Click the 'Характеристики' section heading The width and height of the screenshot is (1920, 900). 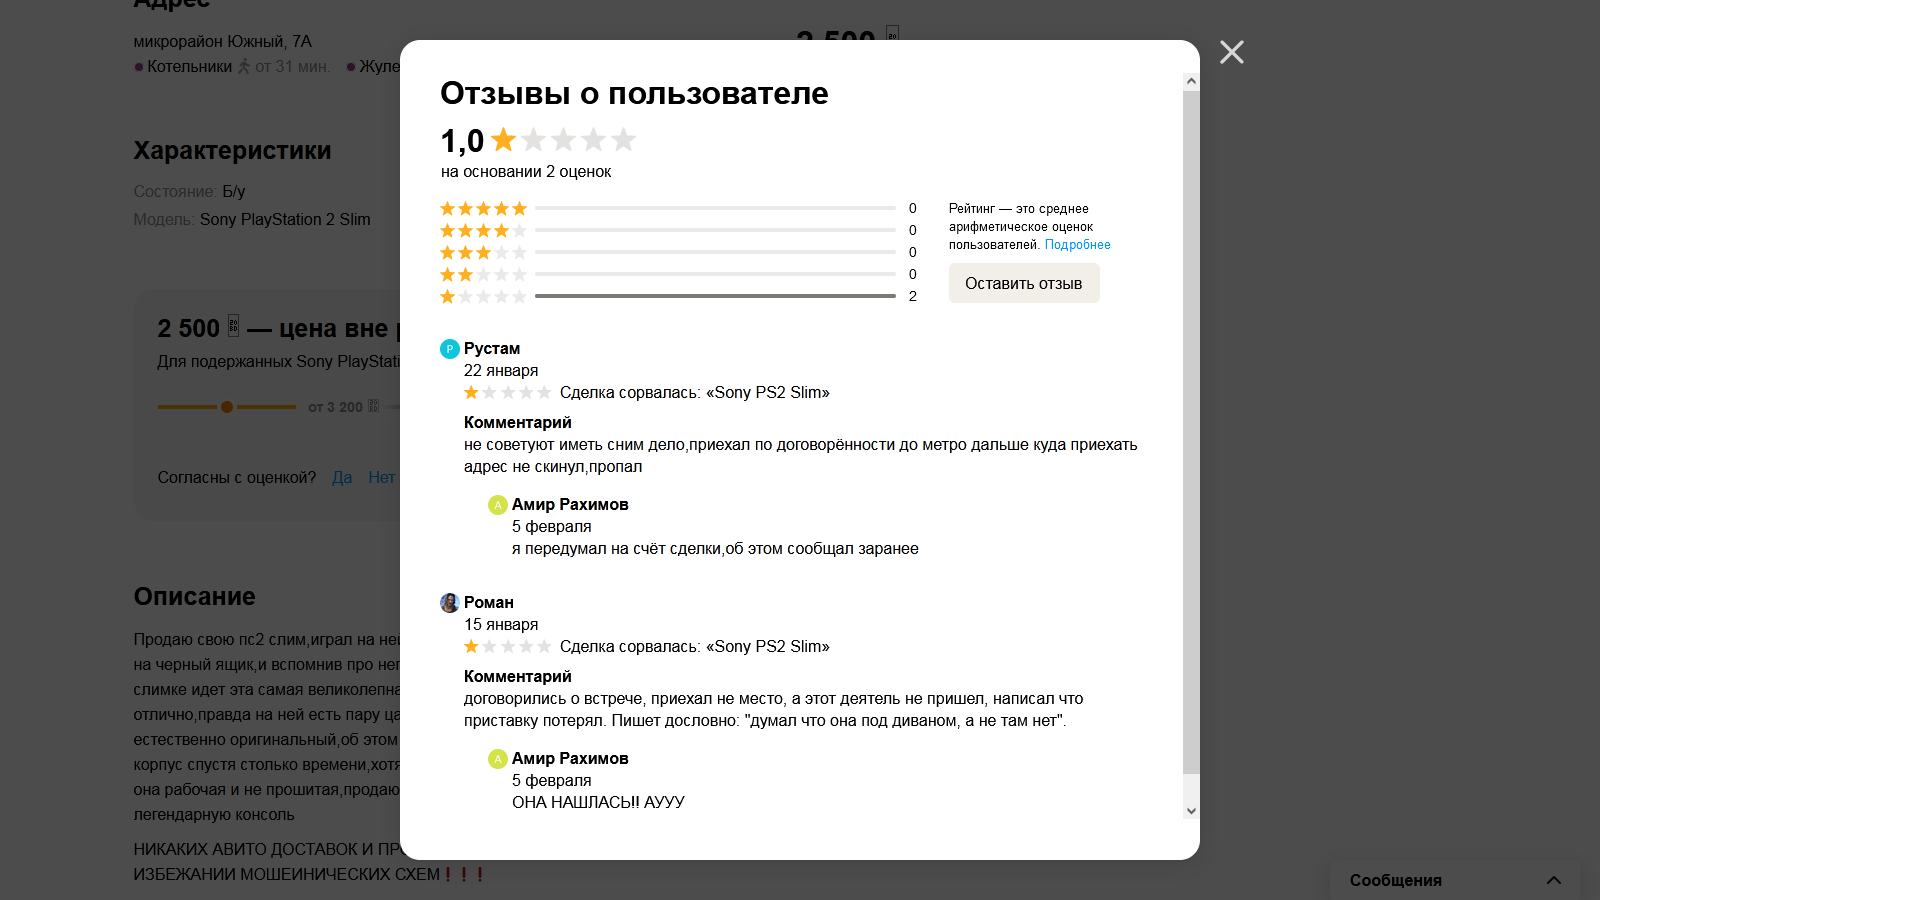(232, 150)
